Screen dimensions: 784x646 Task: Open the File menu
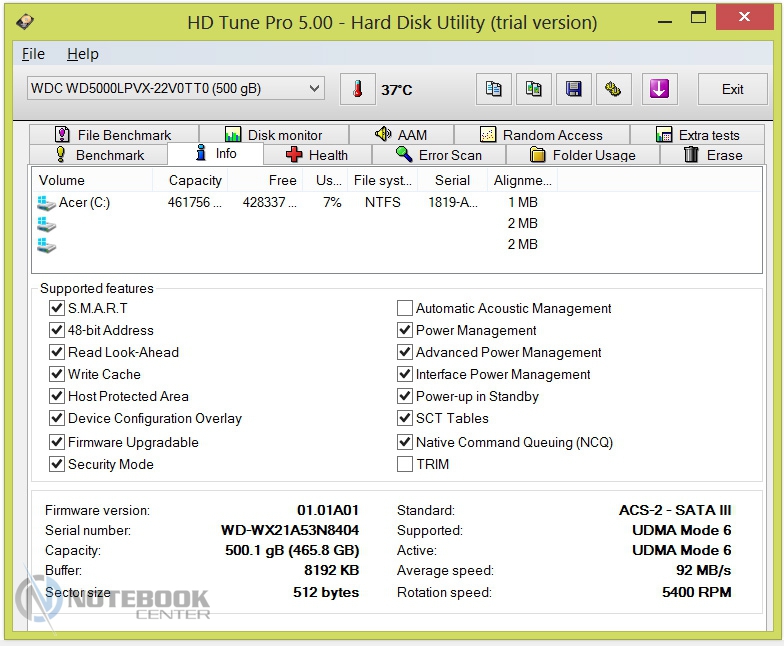coord(33,54)
